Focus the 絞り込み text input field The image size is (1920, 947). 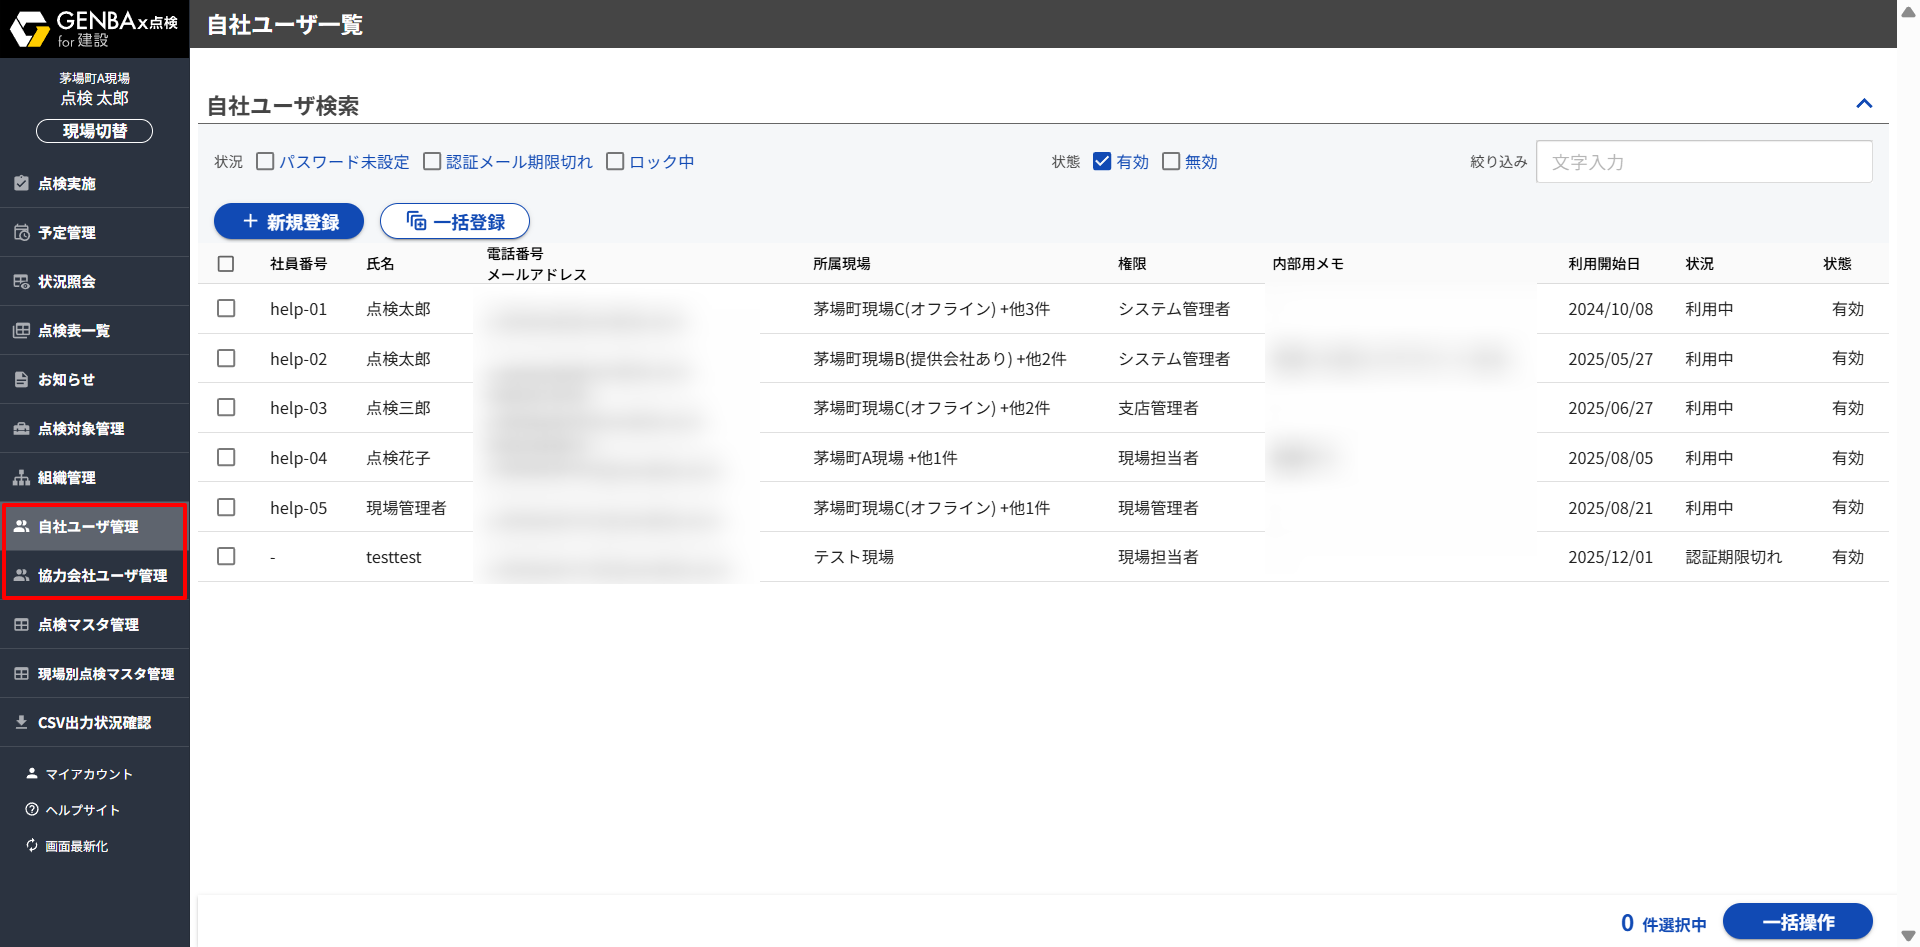tap(1703, 162)
